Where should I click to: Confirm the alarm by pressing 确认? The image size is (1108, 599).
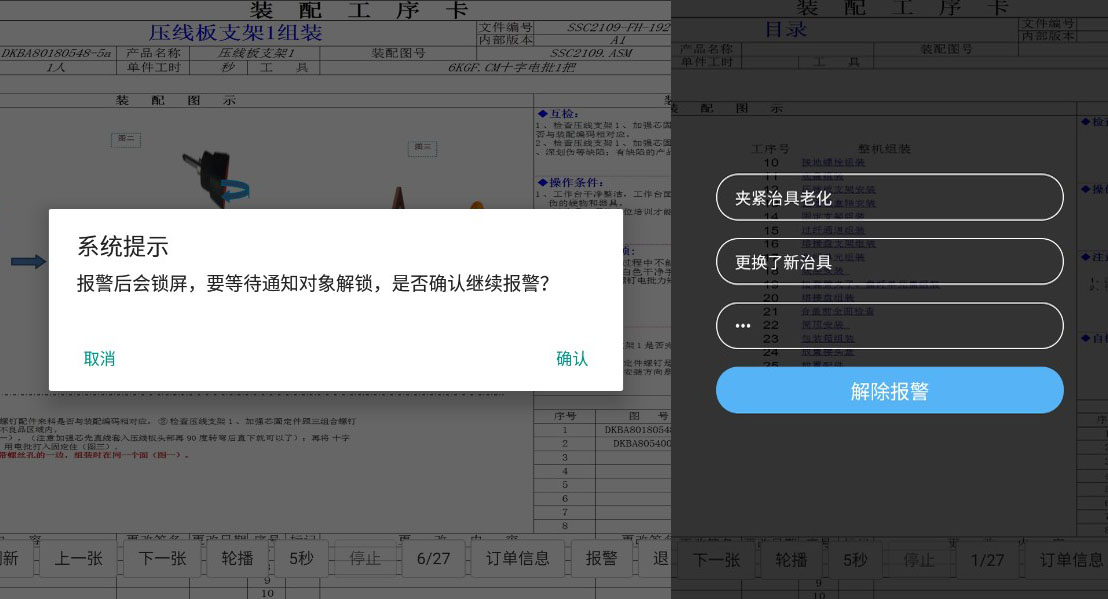[x=572, y=359]
